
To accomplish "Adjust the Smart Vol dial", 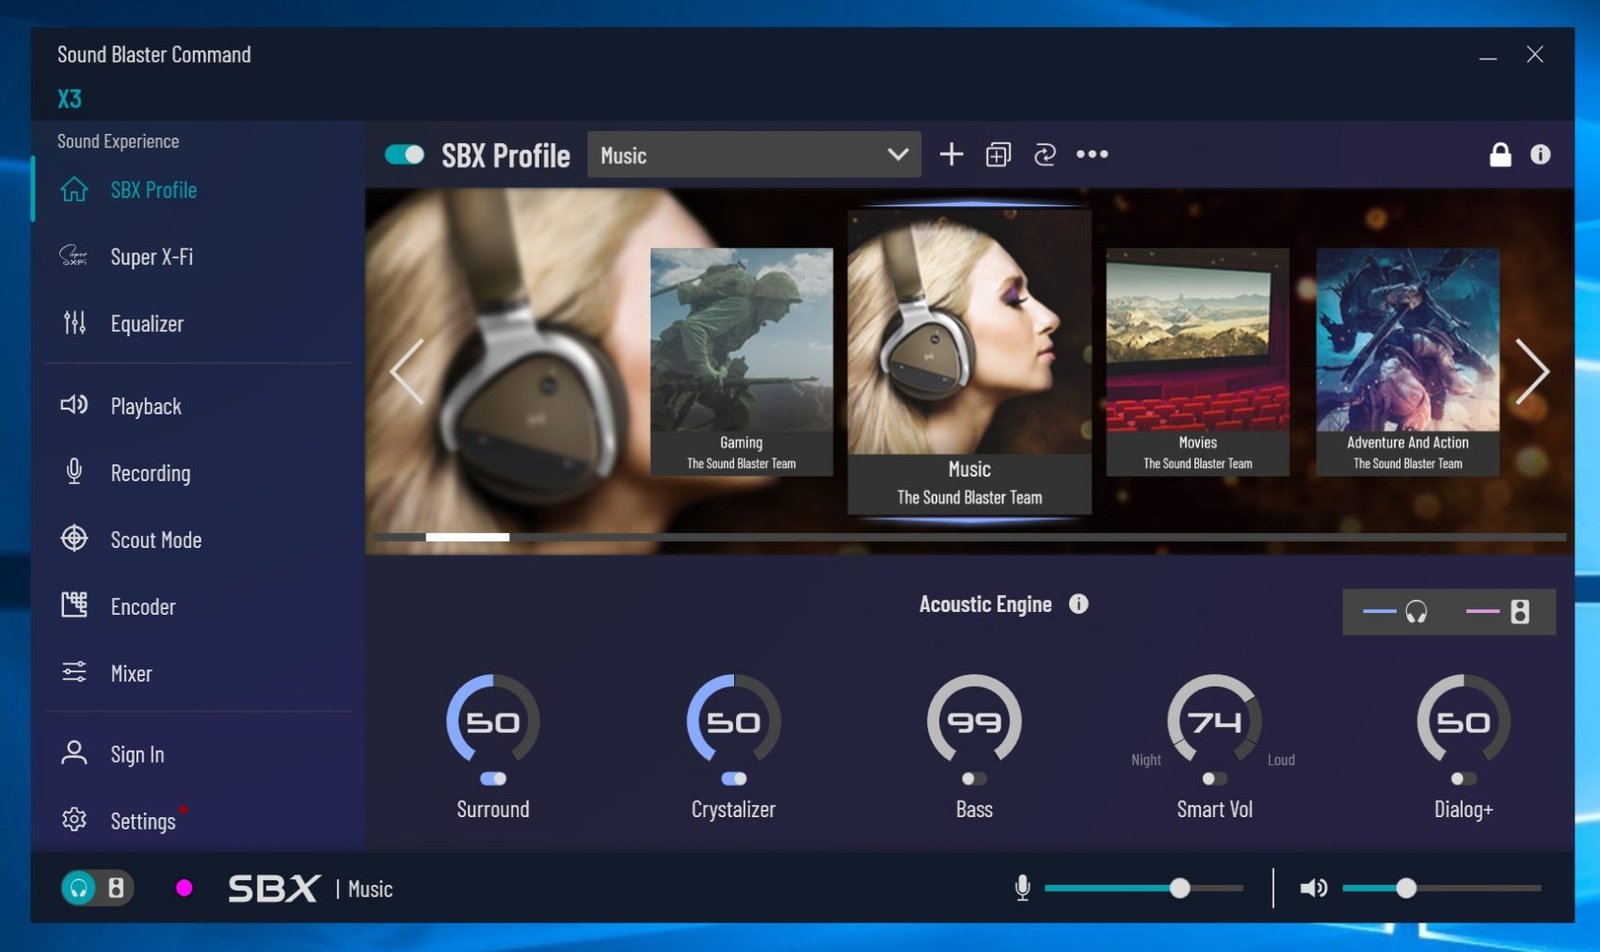I will coord(1214,721).
